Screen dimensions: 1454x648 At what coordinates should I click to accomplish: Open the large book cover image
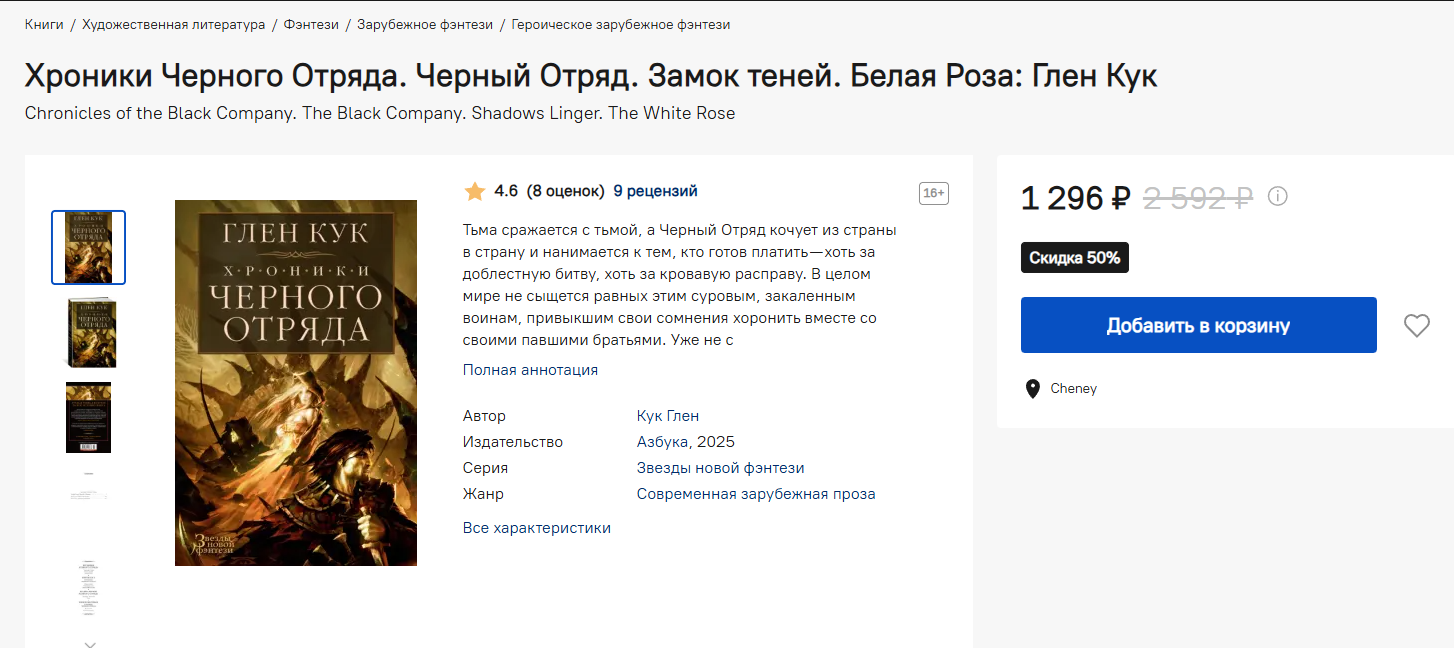(x=296, y=383)
